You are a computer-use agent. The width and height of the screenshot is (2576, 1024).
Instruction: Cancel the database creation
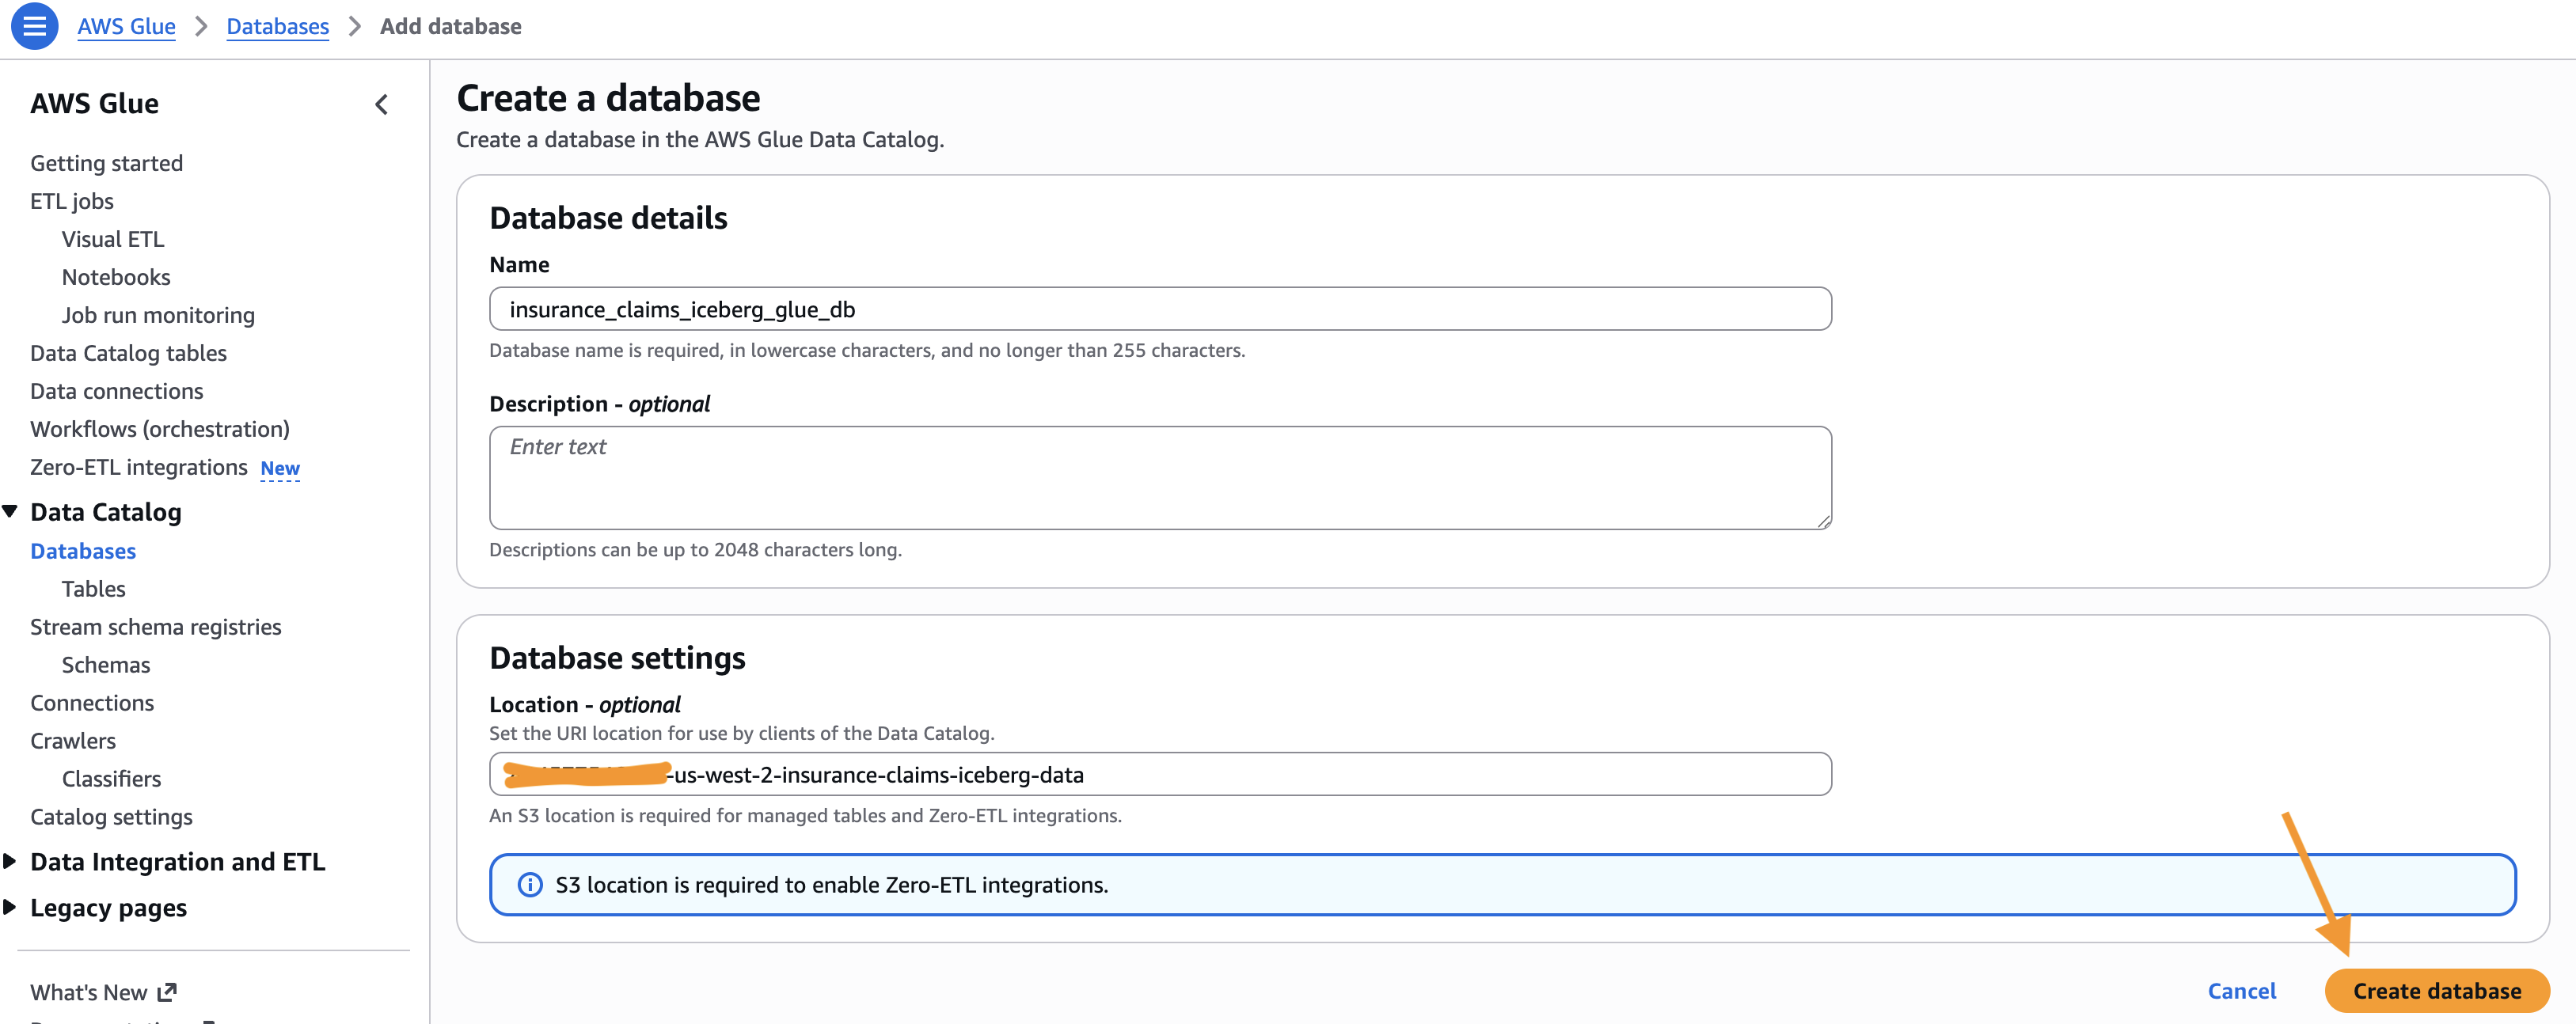[x=2241, y=991]
